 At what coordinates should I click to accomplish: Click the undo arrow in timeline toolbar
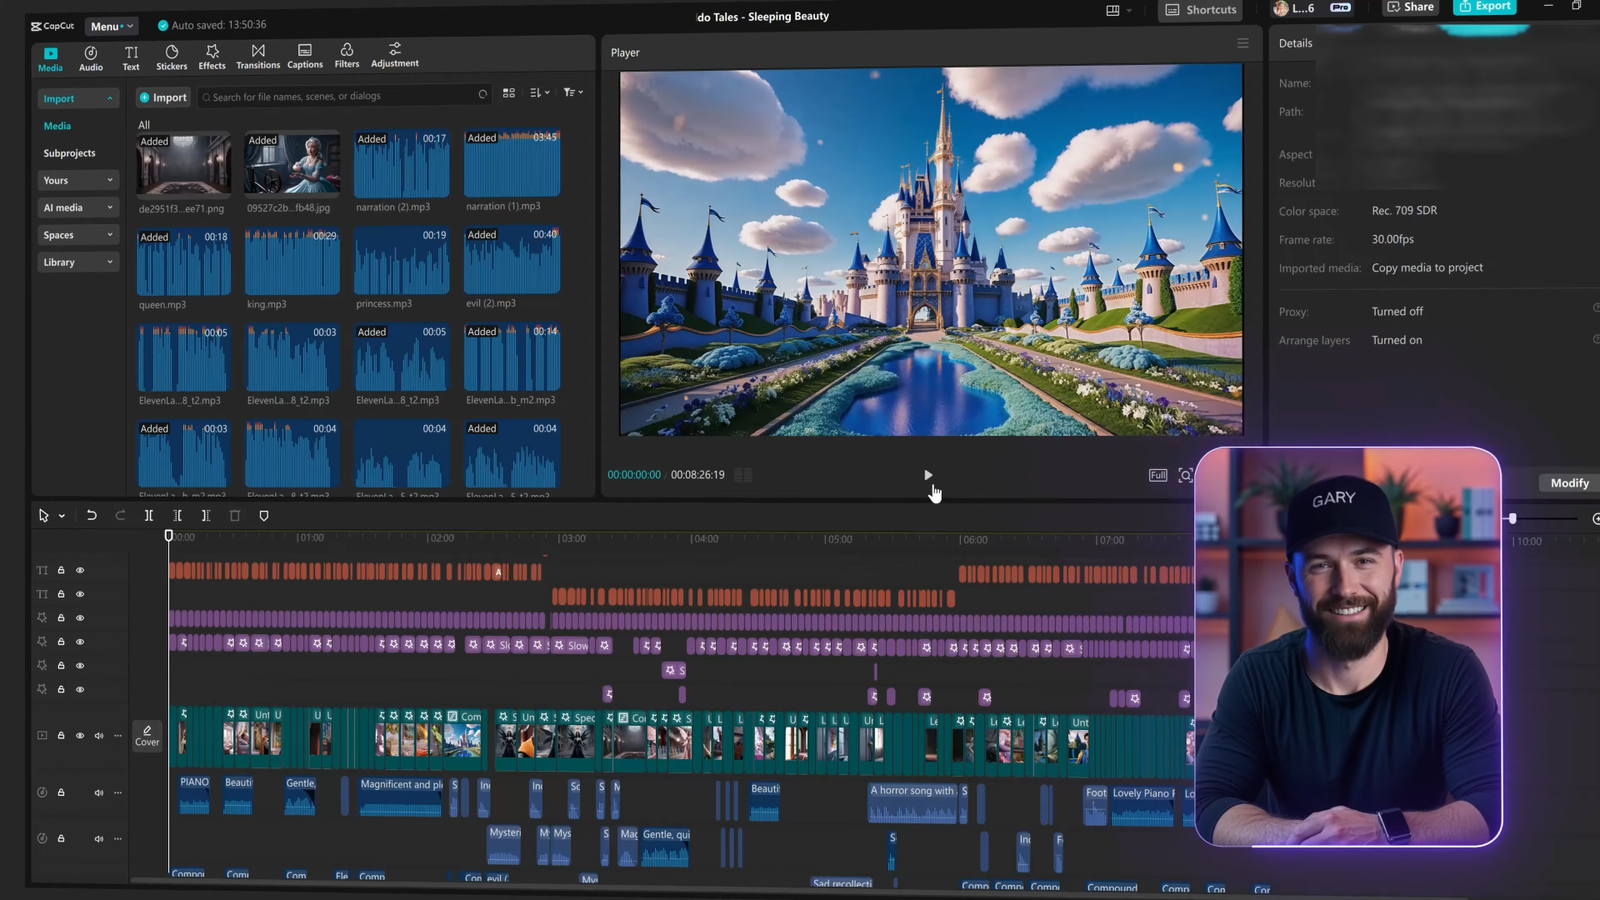pyautogui.click(x=91, y=515)
